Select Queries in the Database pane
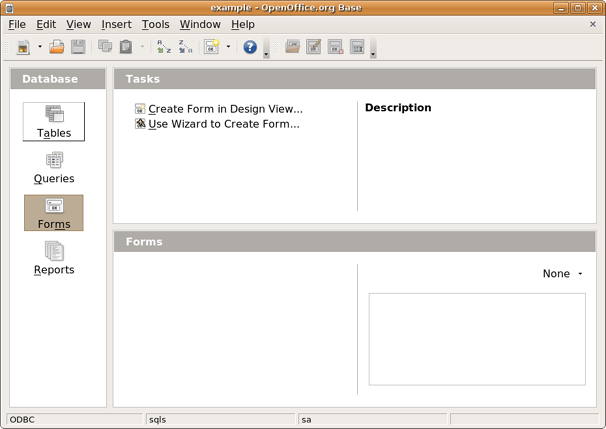The image size is (606, 429). (54, 168)
